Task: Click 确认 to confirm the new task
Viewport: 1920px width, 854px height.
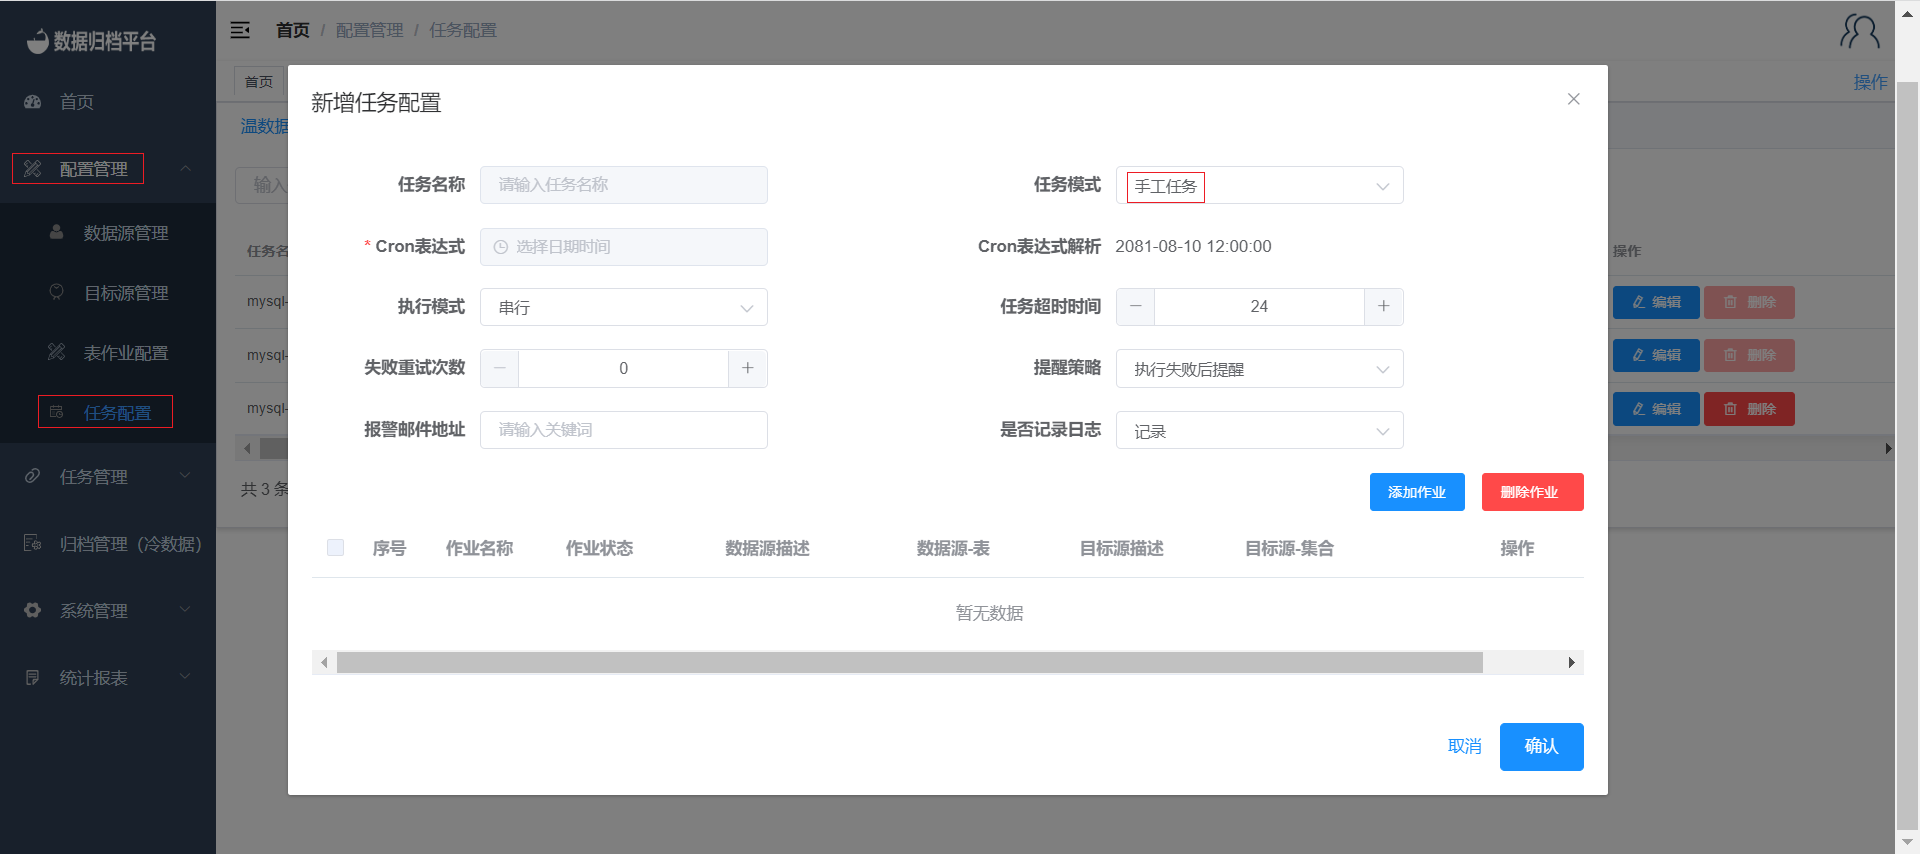Action: [x=1541, y=746]
